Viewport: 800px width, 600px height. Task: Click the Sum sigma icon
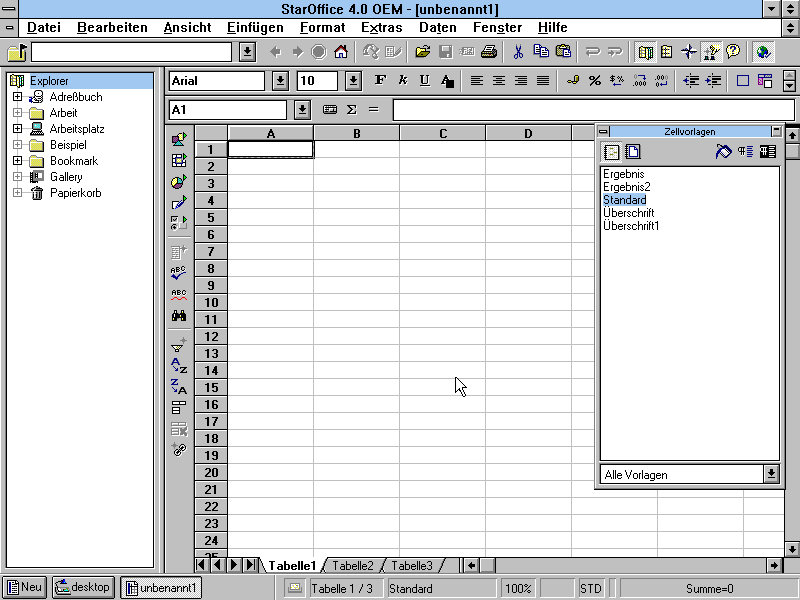tap(352, 110)
